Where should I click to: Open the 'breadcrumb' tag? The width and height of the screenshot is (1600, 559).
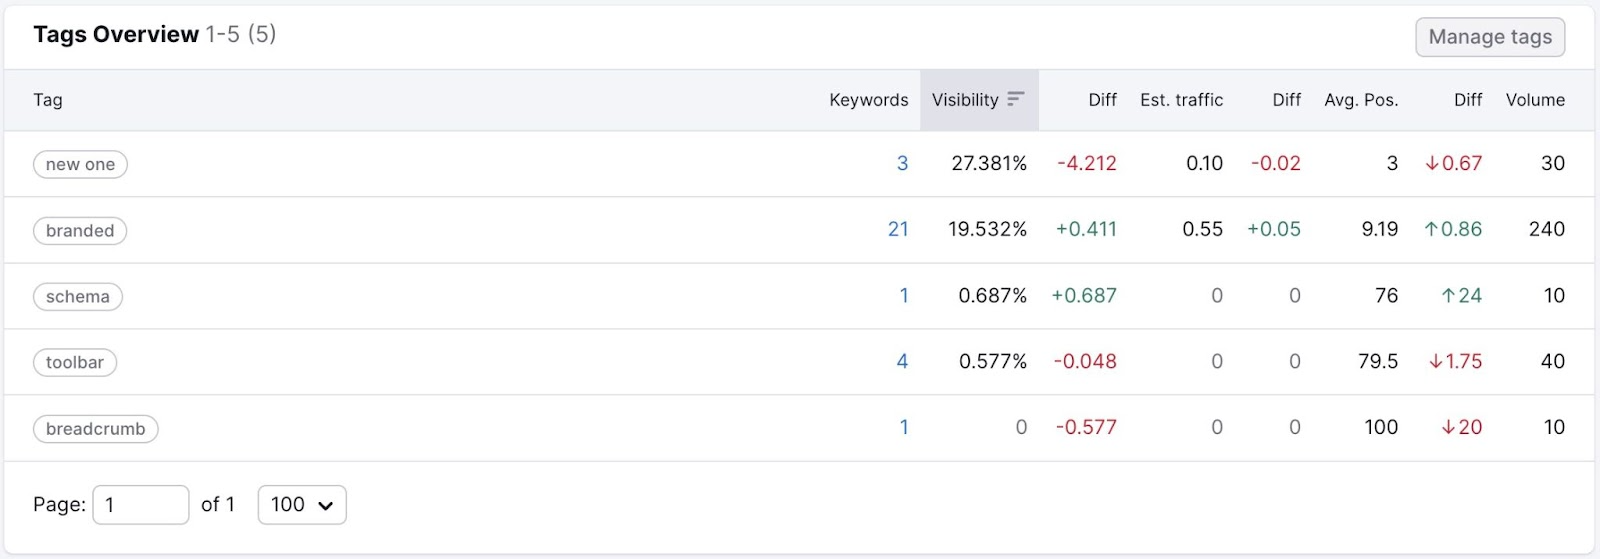(x=96, y=429)
